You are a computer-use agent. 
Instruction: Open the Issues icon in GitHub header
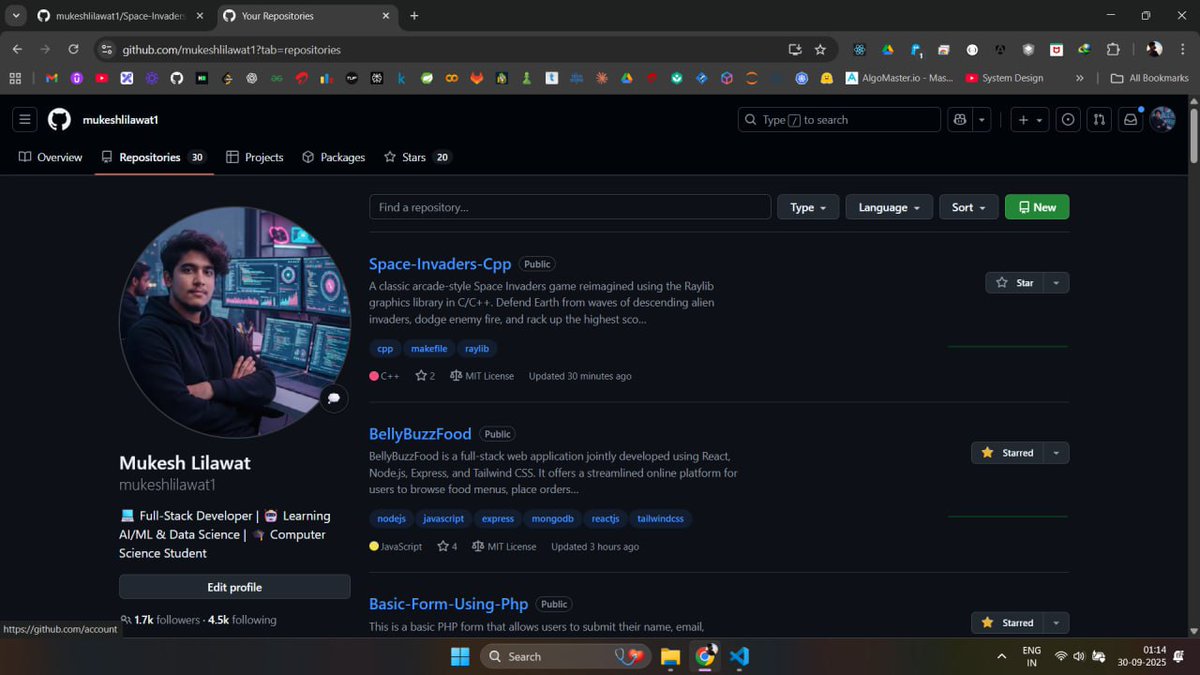click(x=1068, y=120)
